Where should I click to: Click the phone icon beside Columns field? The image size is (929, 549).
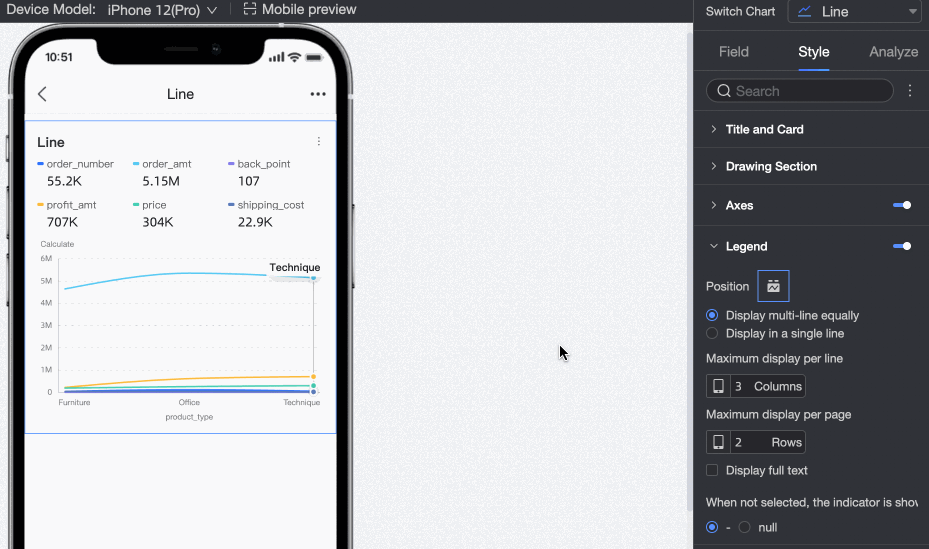[718, 386]
